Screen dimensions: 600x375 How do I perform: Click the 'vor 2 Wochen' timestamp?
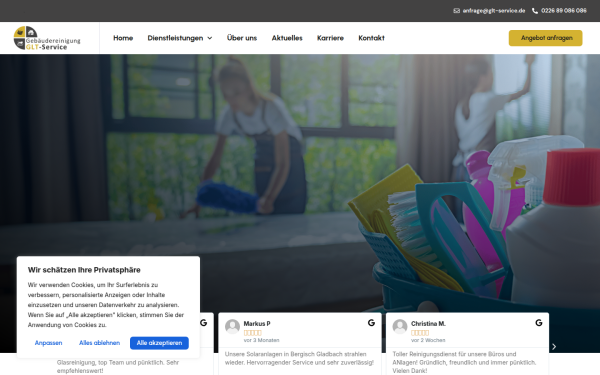(x=428, y=340)
